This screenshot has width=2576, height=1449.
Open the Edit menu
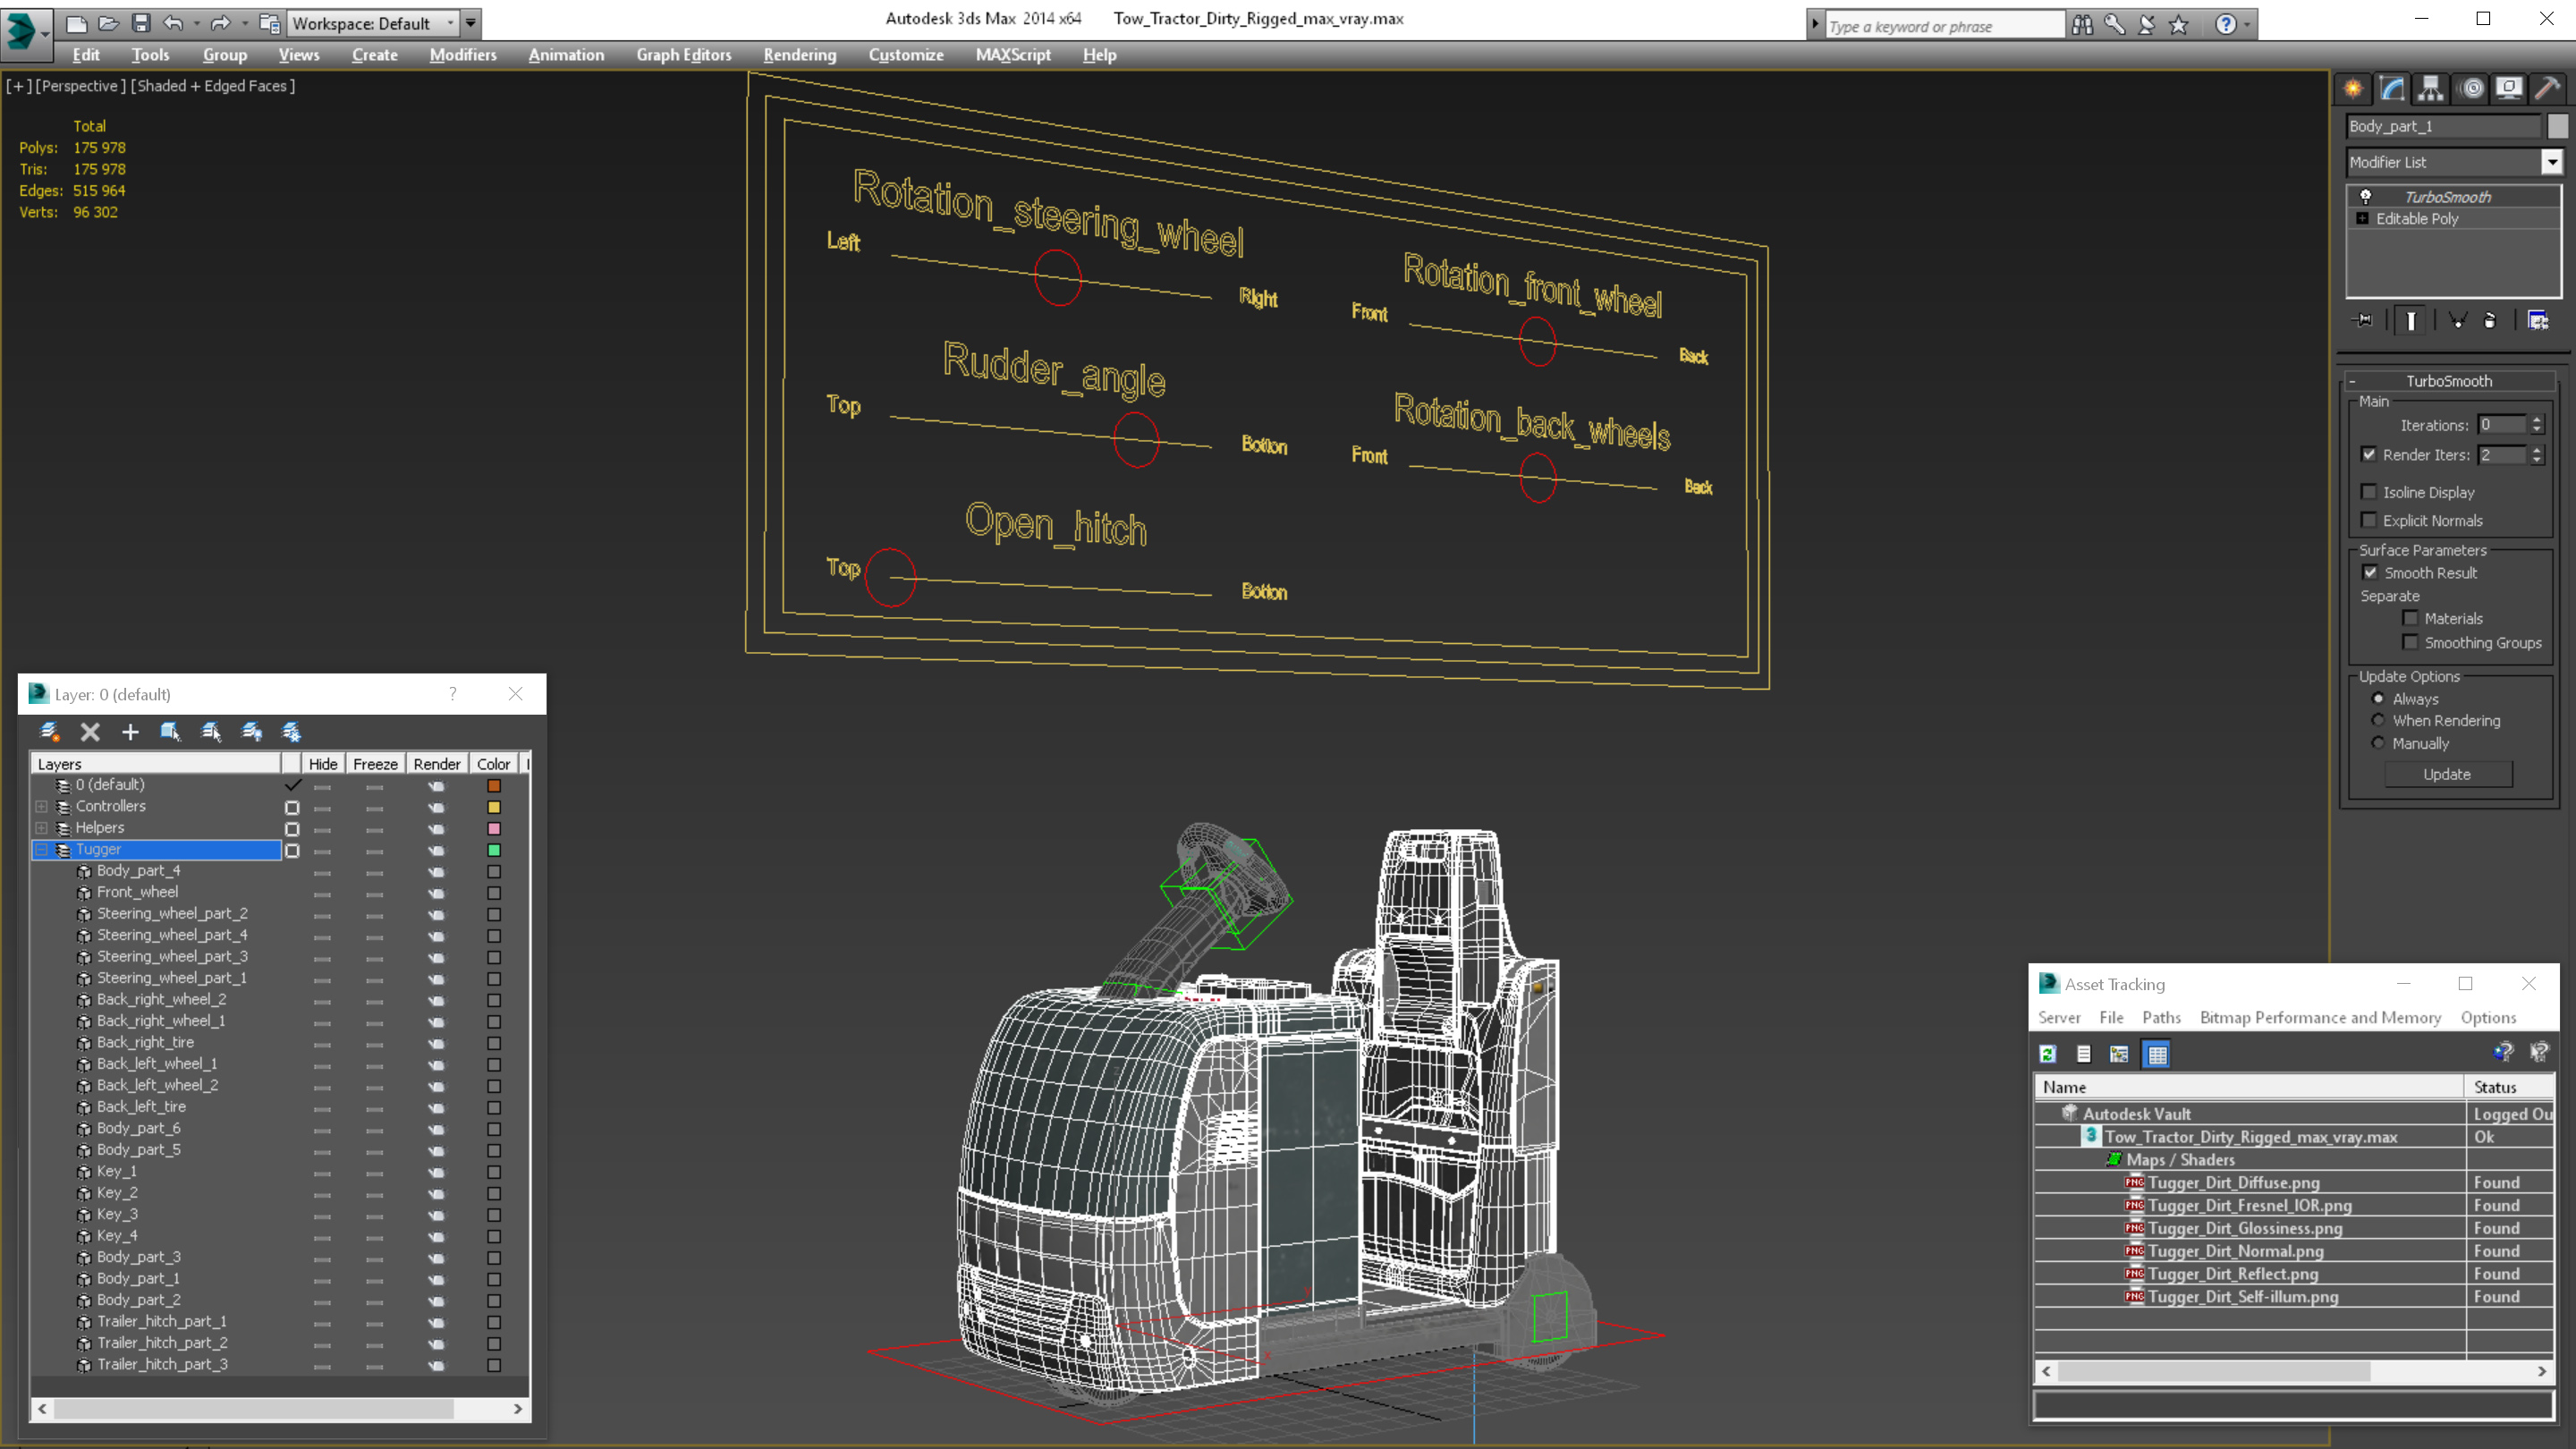click(86, 55)
